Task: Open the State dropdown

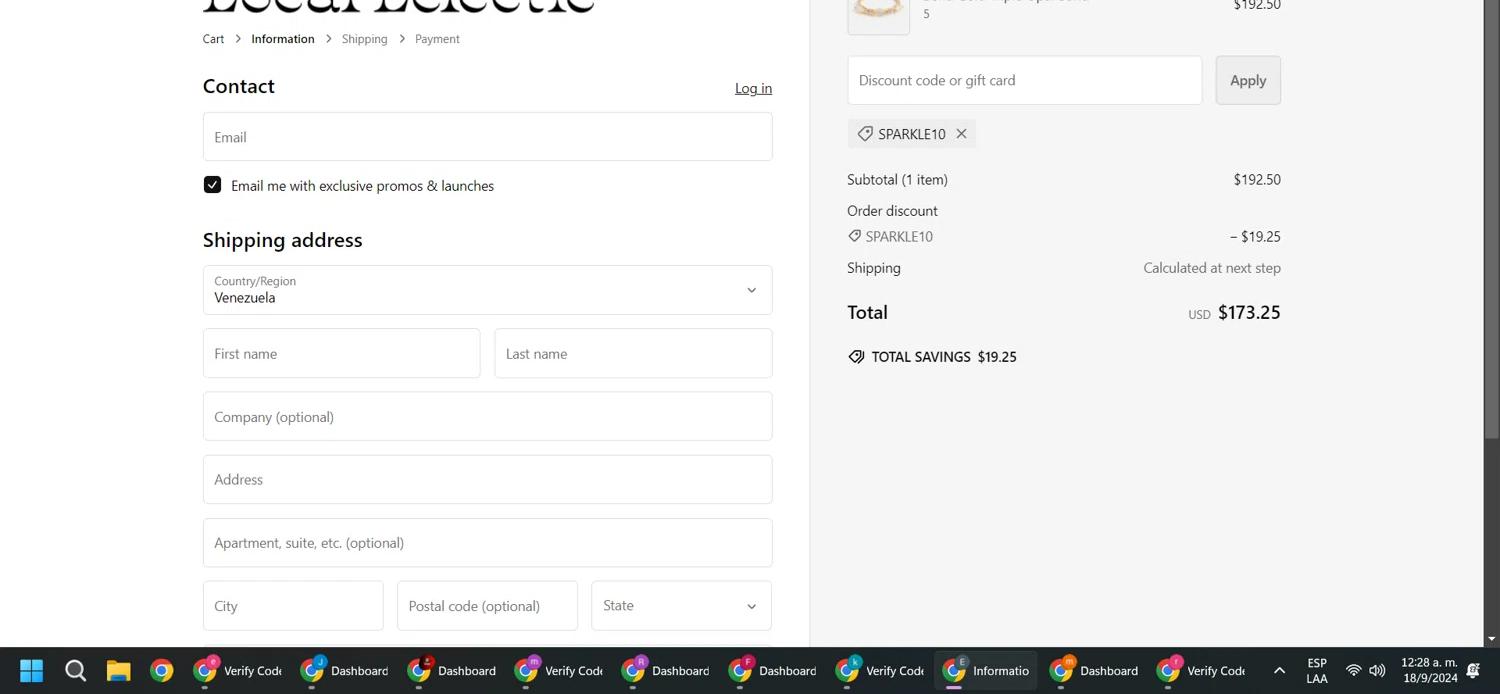Action: (681, 606)
